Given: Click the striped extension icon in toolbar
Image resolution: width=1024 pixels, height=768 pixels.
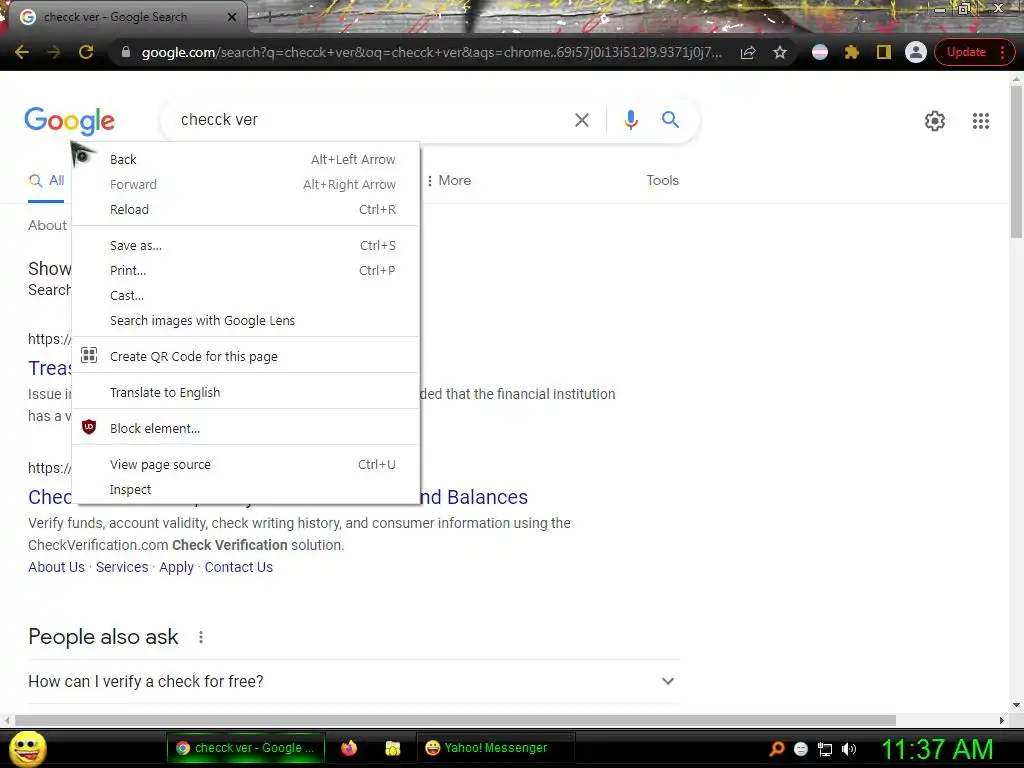Looking at the screenshot, I should coord(820,52).
